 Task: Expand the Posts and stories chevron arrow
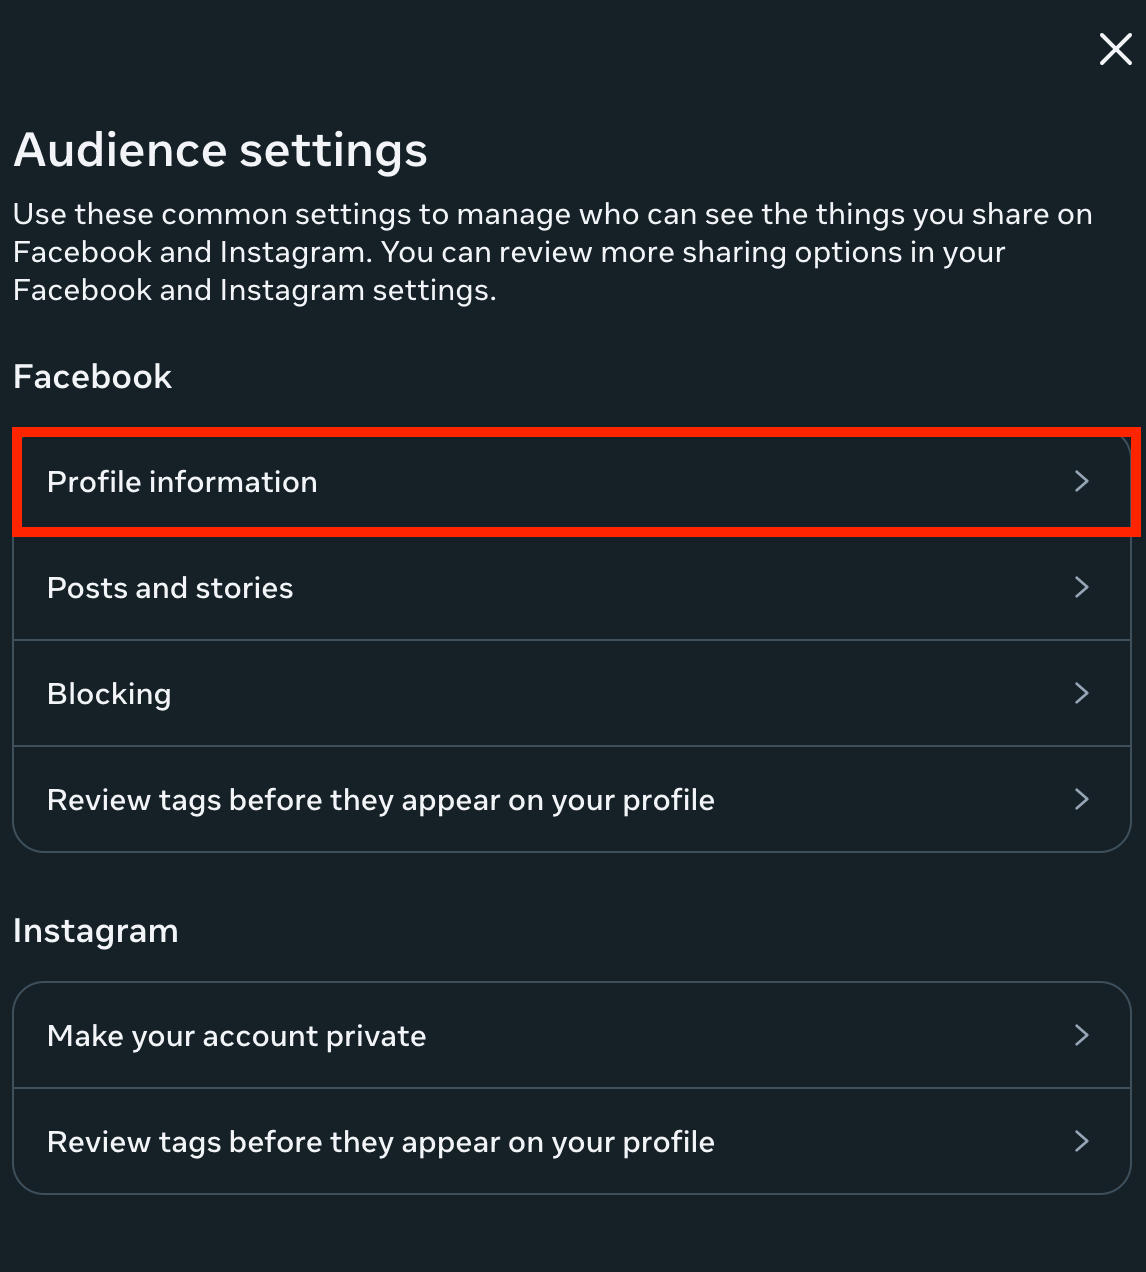(x=1081, y=588)
